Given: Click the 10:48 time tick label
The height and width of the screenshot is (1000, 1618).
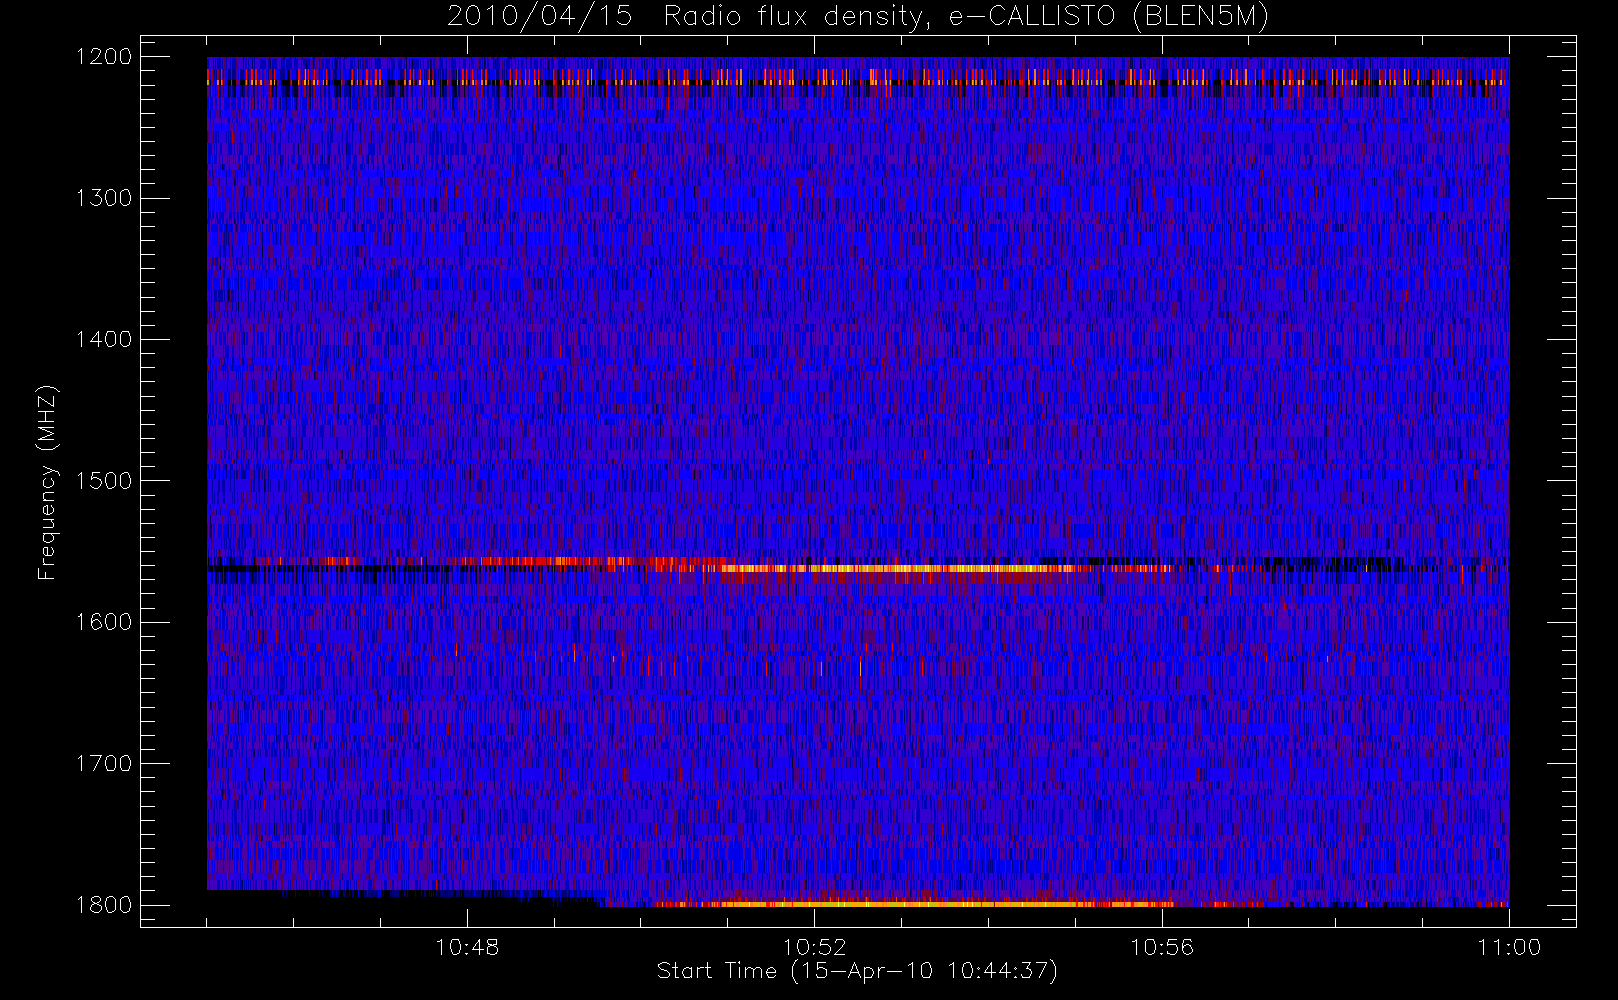Looking at the screenshot, I should click(467, 947).
